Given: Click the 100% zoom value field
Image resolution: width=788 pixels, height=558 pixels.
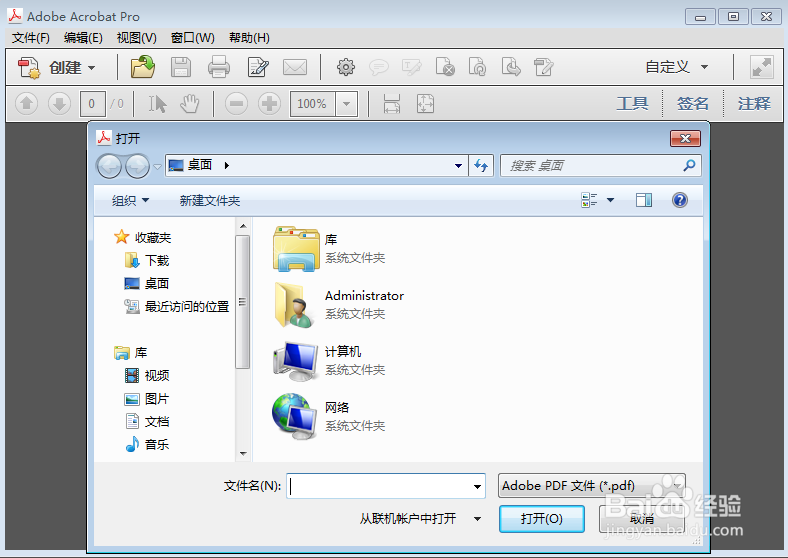Looking at the screenshot, I should tap(313, 104).
